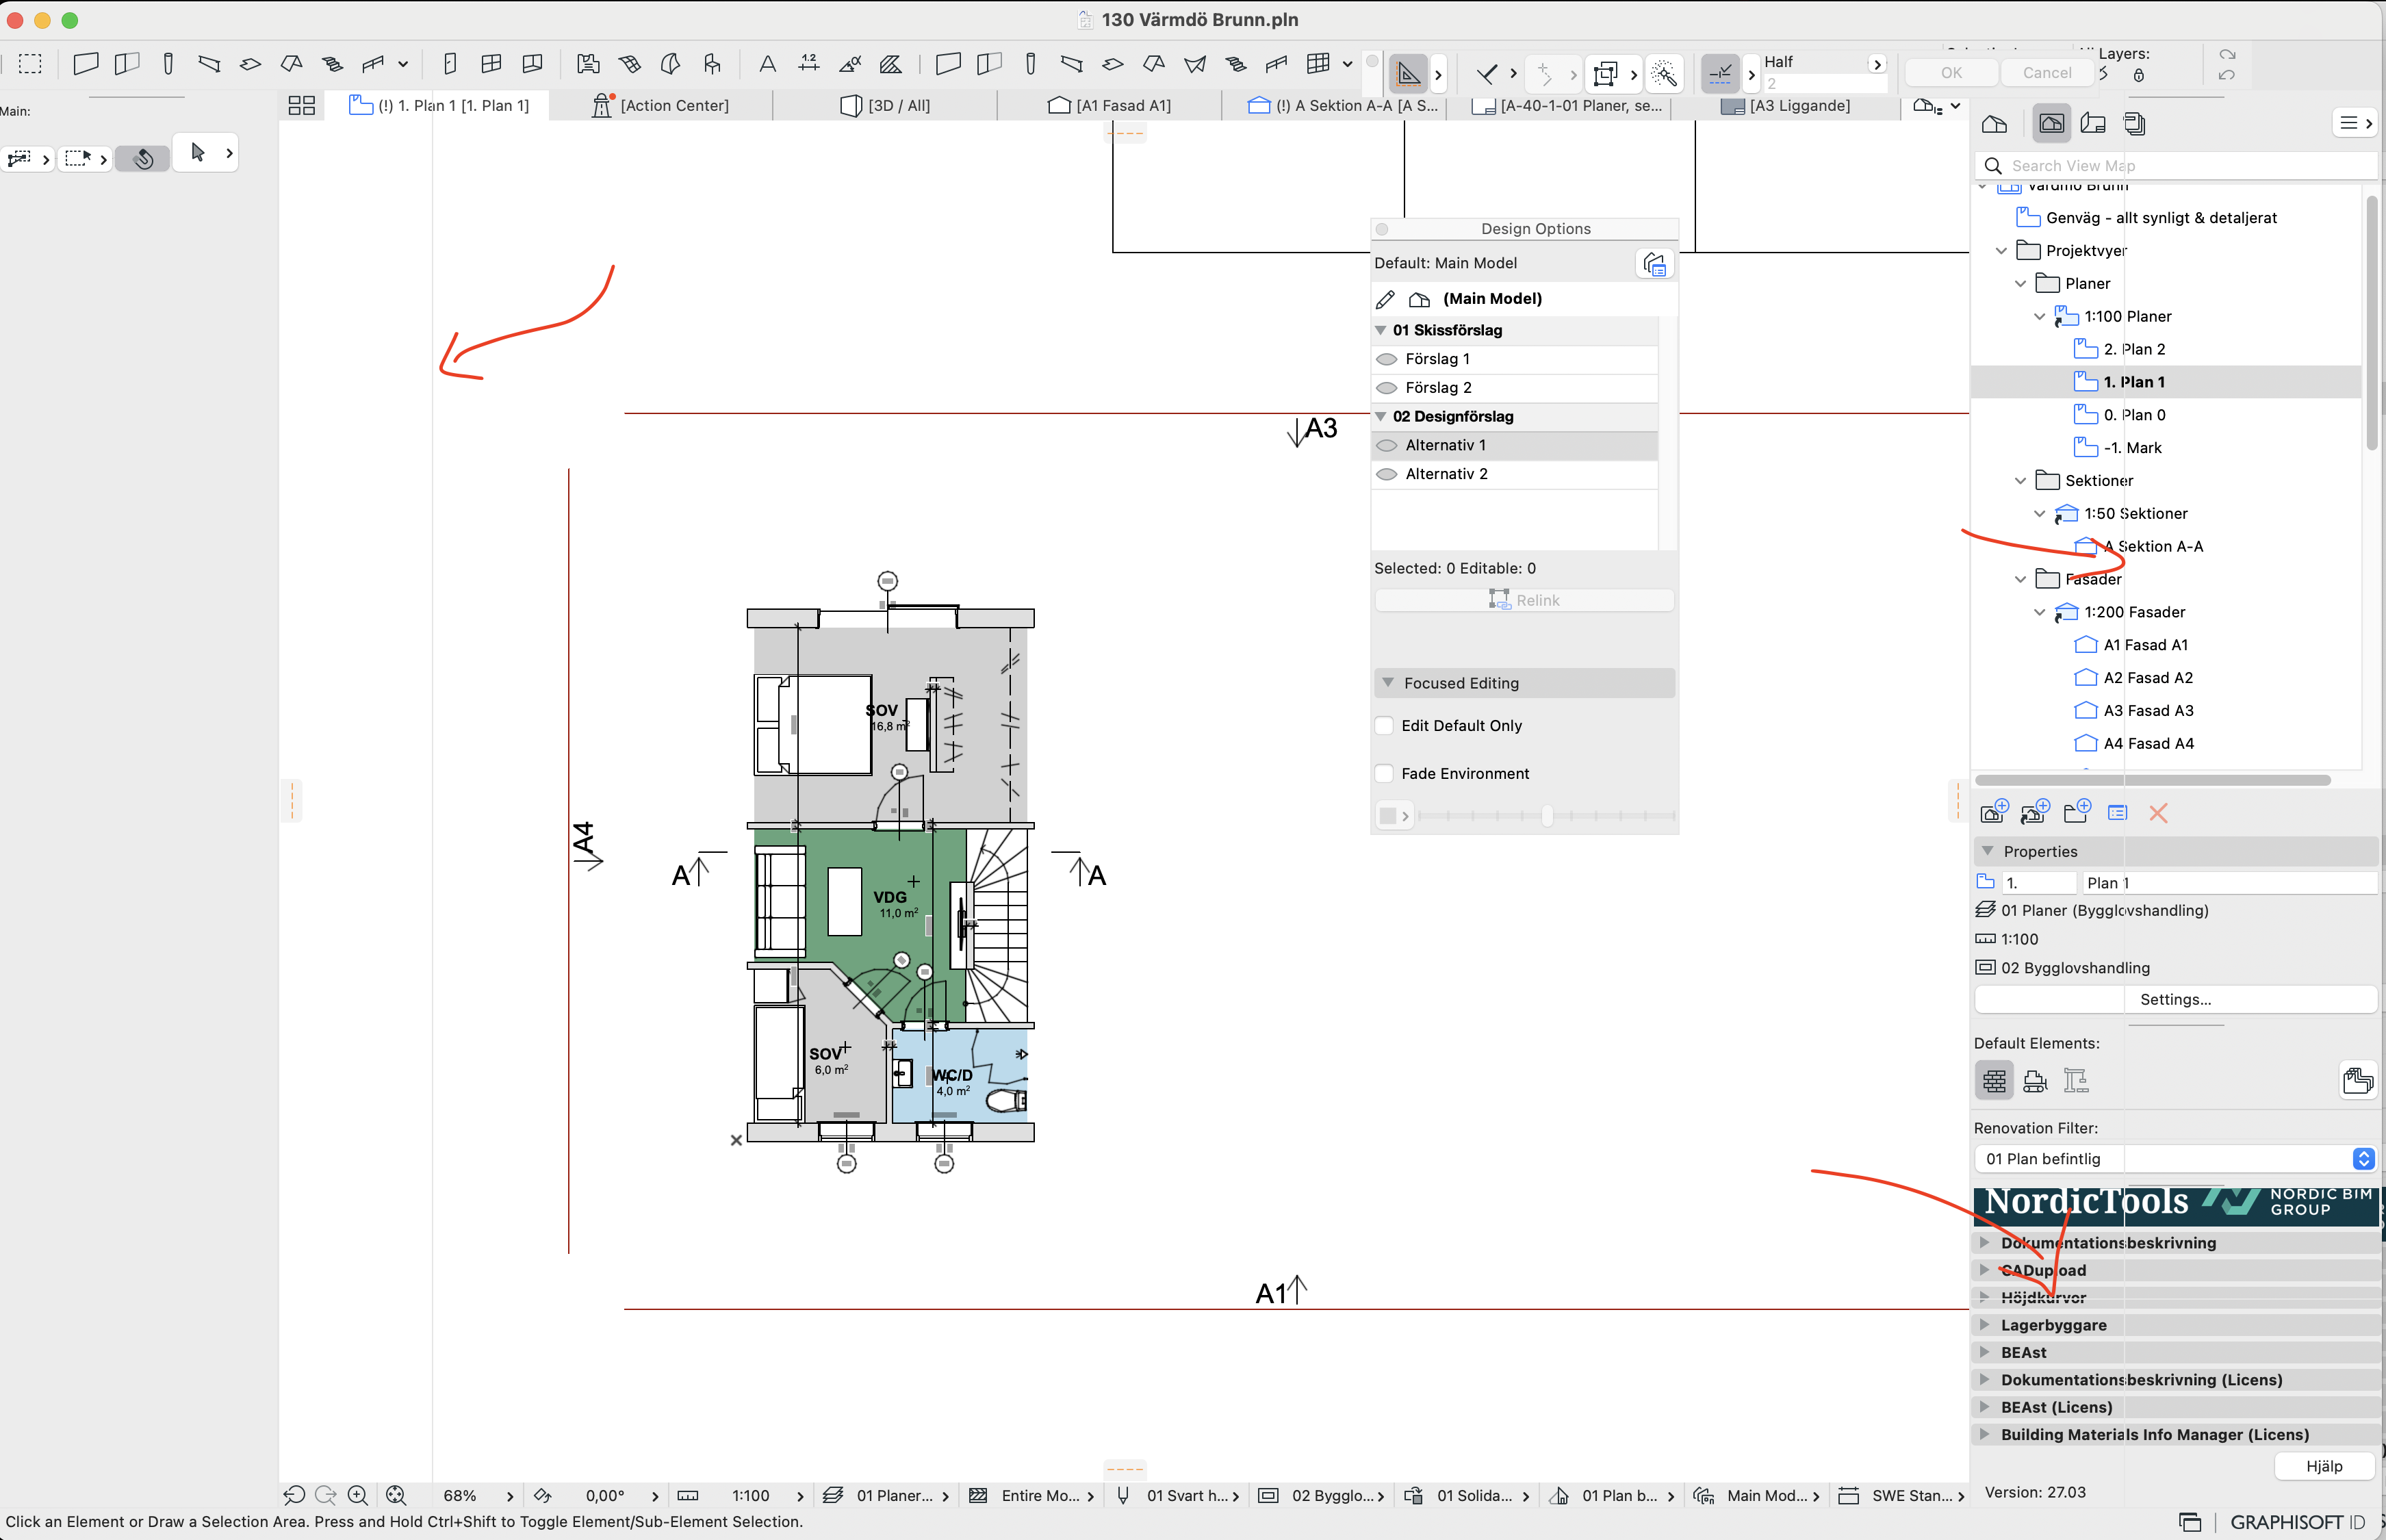Select the Dimension tool icon

808,64
